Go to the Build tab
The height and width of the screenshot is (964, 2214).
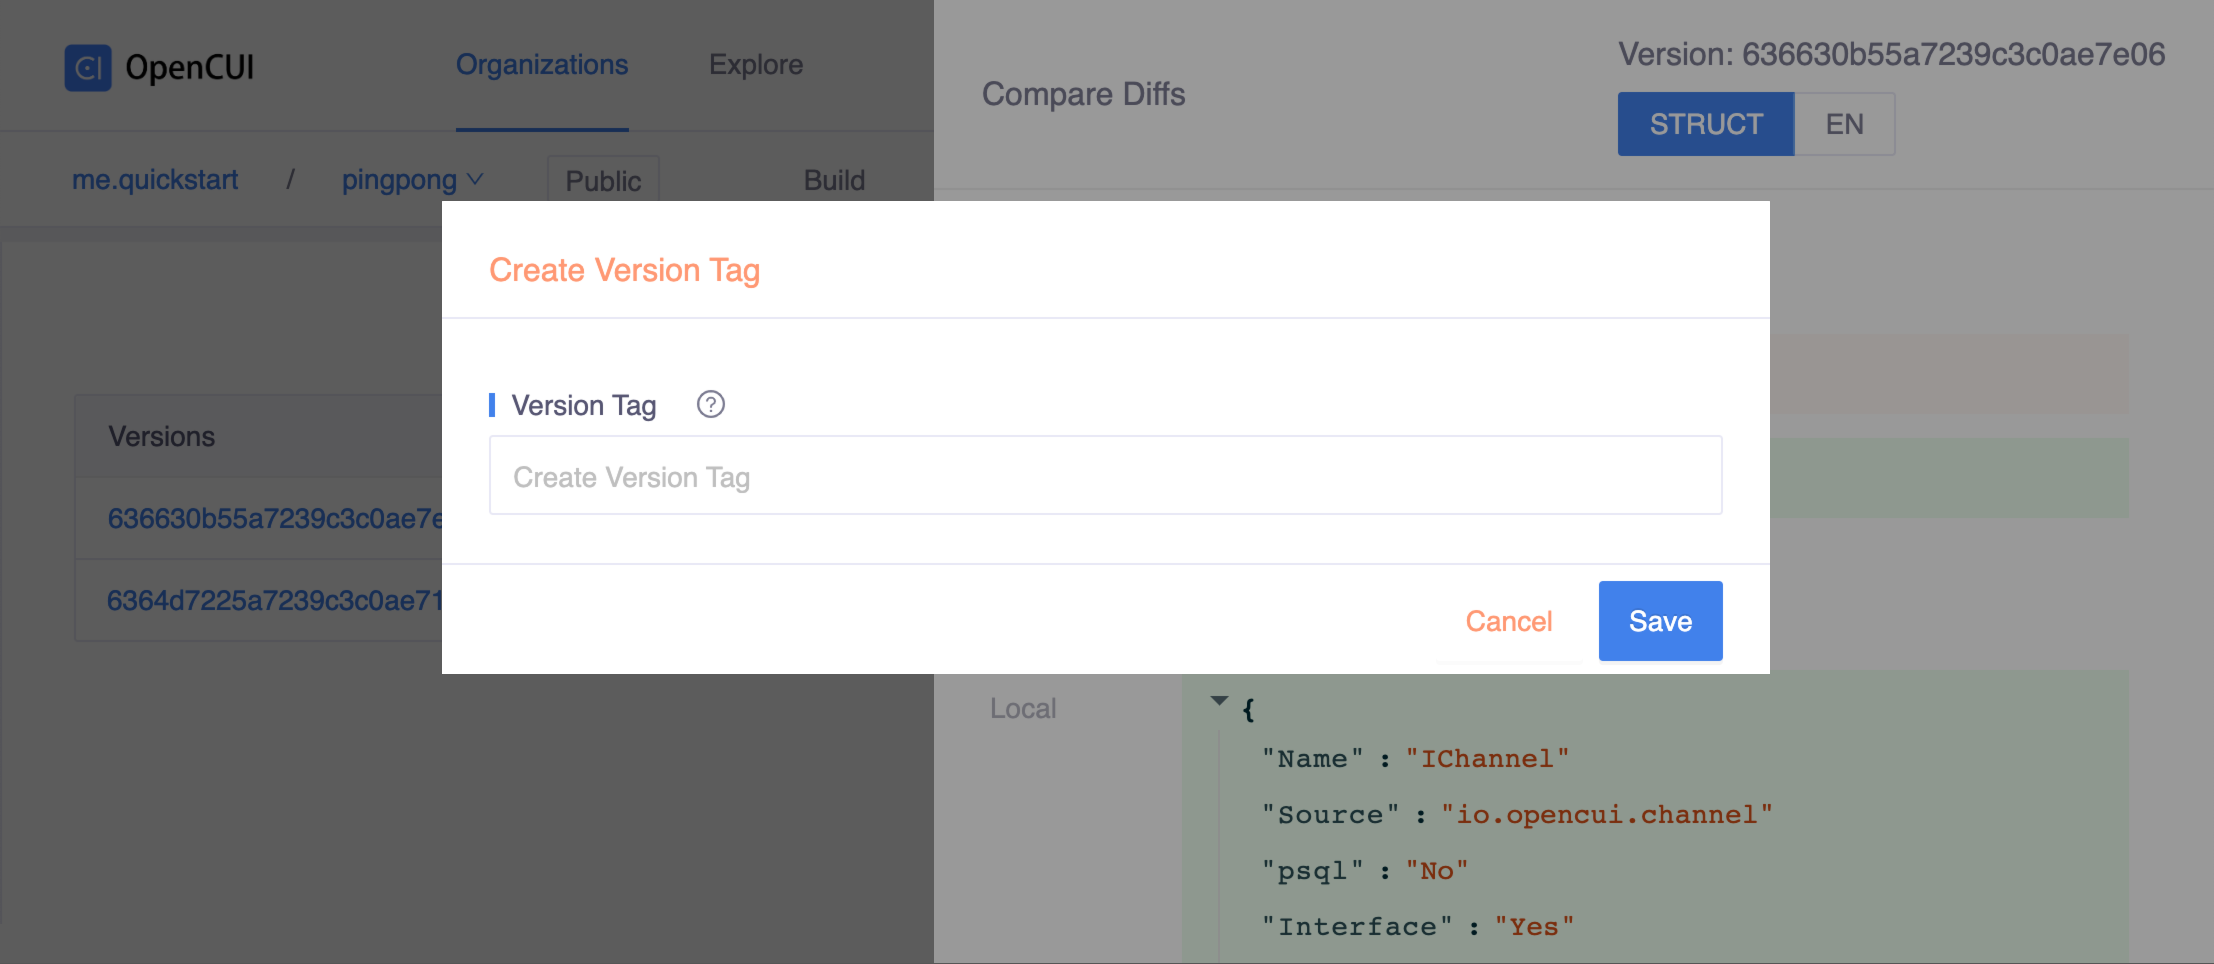834,181
